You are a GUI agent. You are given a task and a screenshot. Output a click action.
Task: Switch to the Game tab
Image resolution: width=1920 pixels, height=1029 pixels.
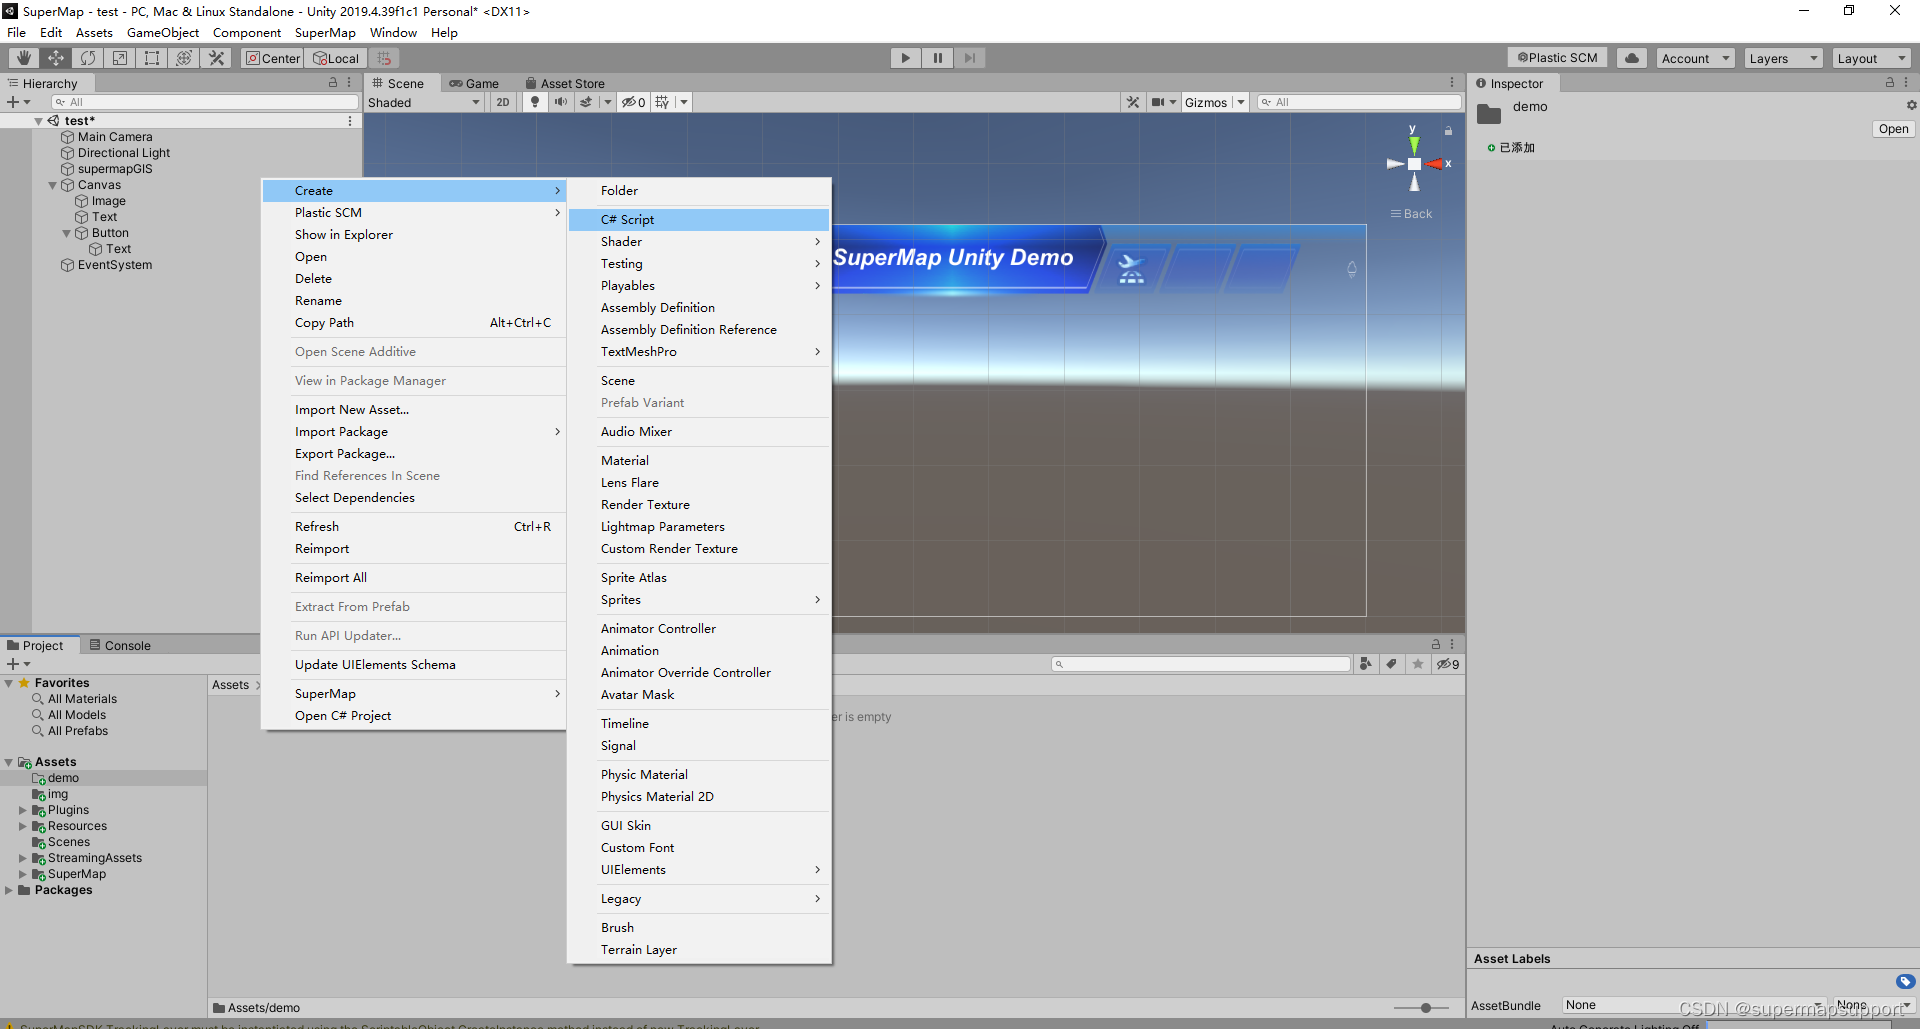(474, 83)
